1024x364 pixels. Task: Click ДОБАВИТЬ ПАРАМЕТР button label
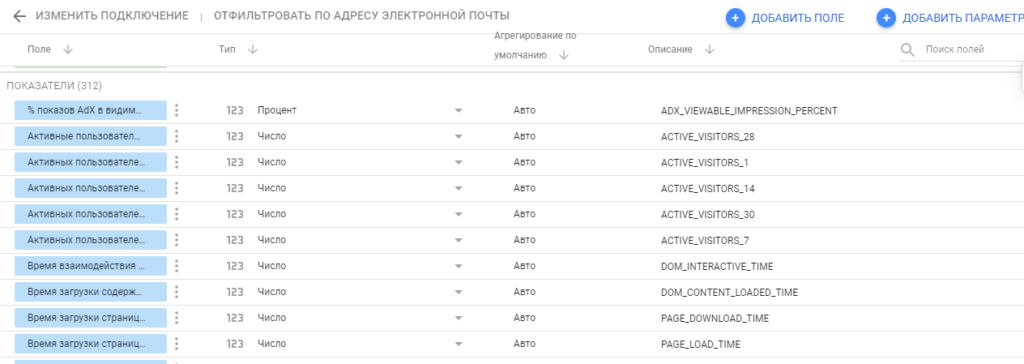963,18
